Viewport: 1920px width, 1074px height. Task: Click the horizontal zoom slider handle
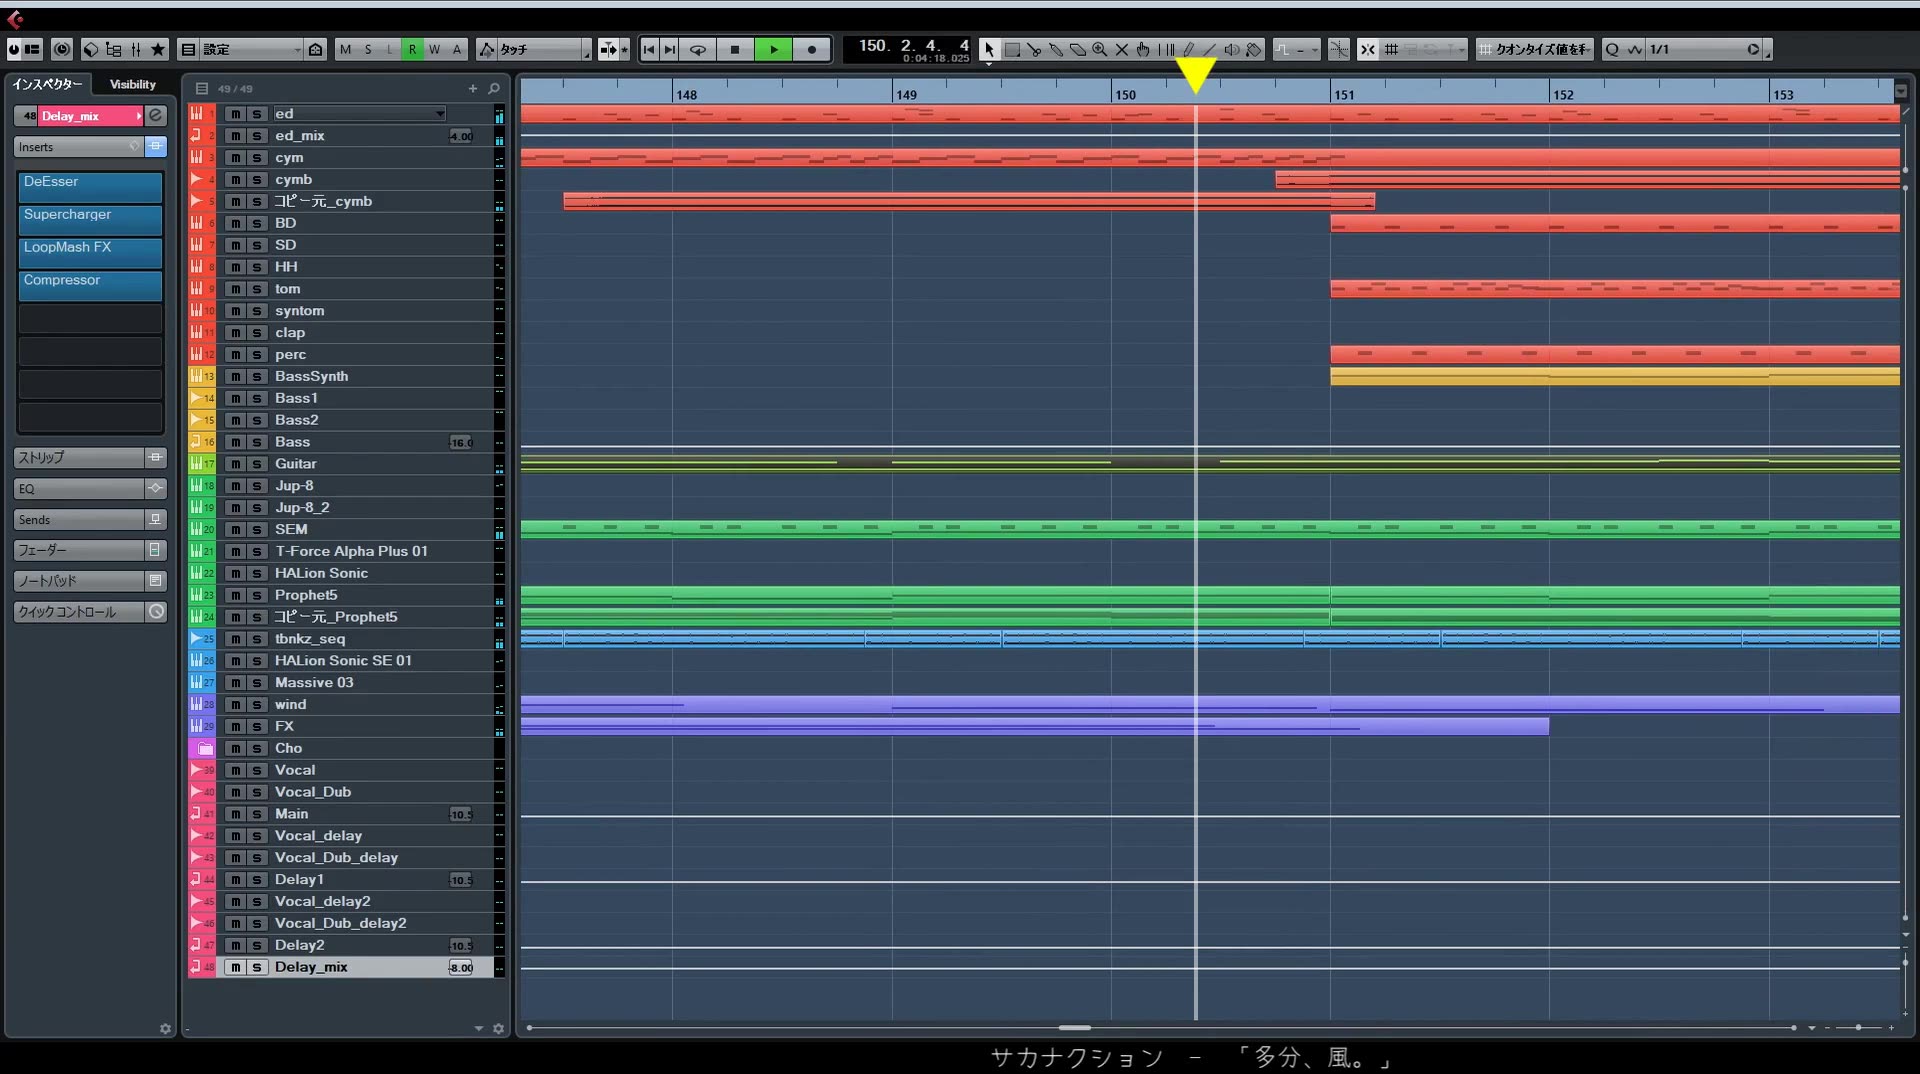click(x=1858, y=1028)
